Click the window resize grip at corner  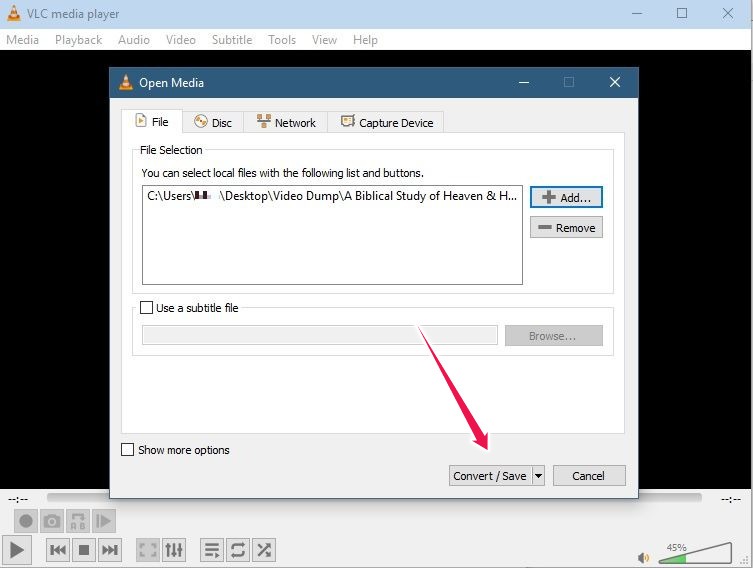(x=746, y=561)
